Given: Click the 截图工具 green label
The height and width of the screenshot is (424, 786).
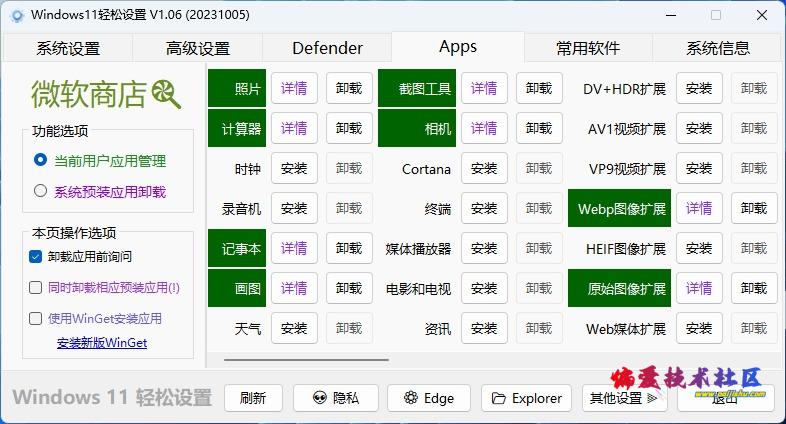Looking at the screenshot, I should click(417, 88).
